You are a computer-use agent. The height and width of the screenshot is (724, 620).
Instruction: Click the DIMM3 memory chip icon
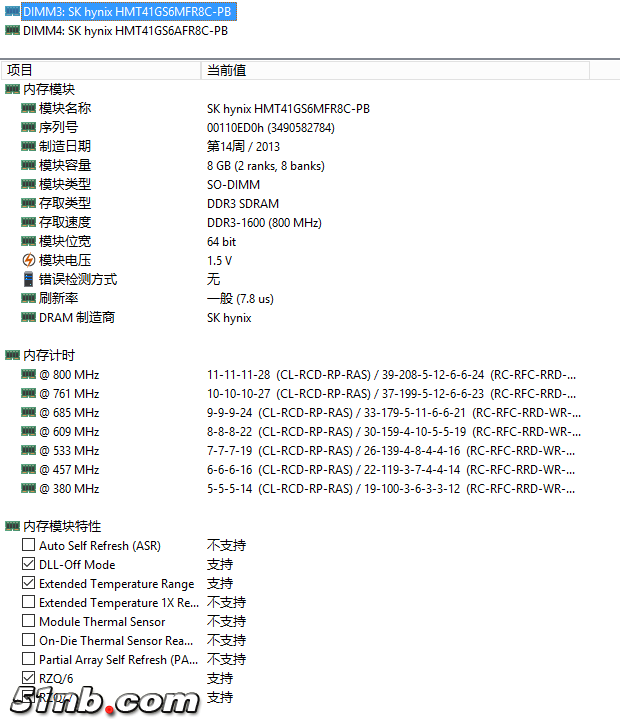[12, 12]
